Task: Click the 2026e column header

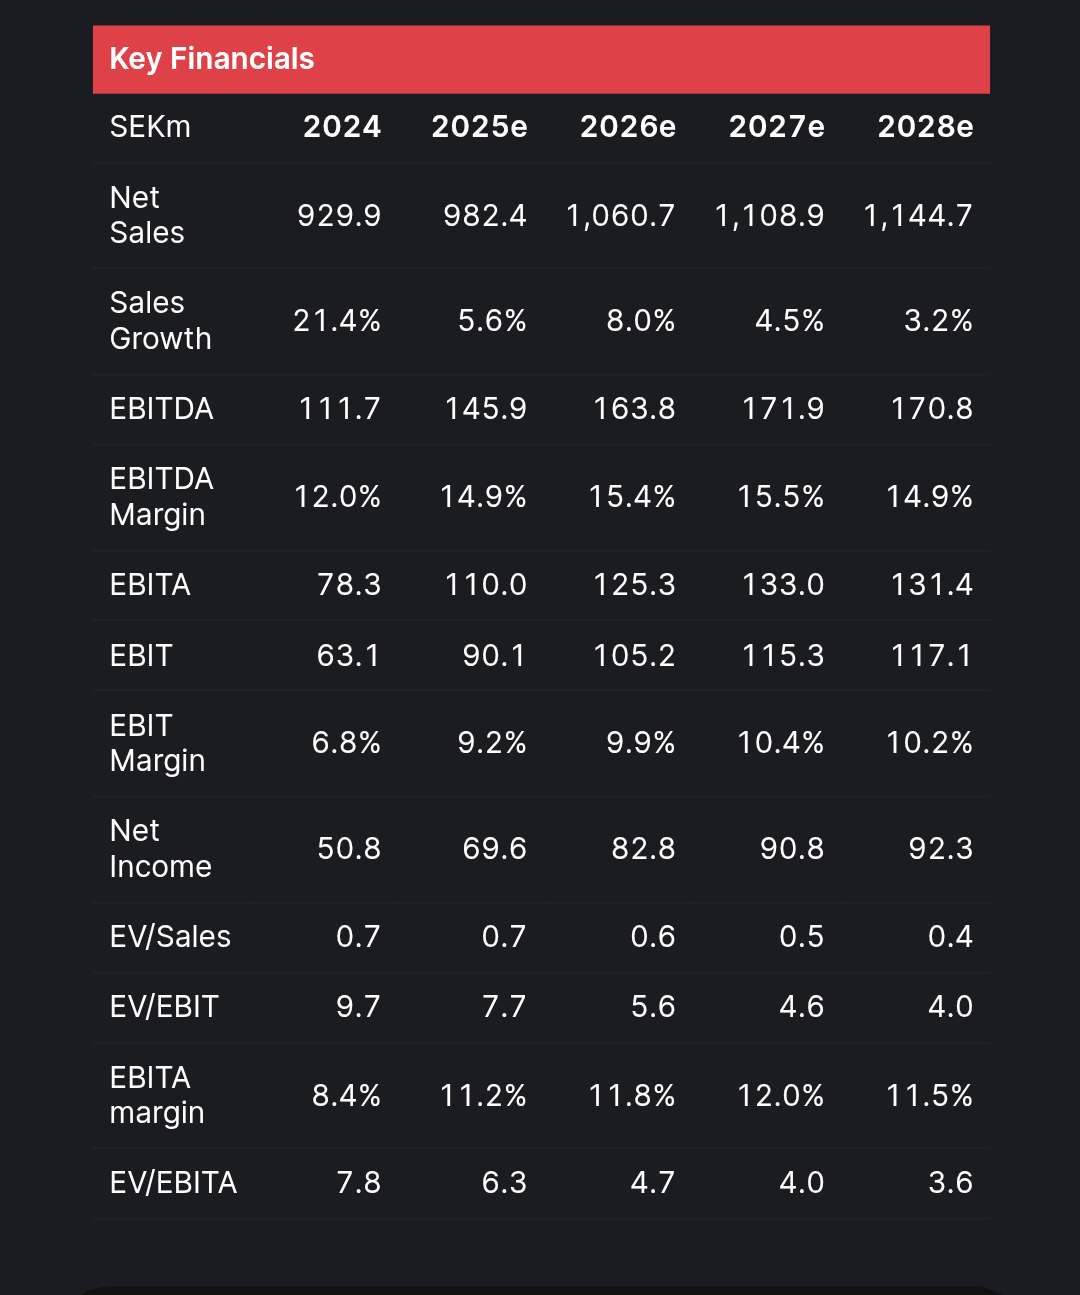Action: tap(627, 127)
